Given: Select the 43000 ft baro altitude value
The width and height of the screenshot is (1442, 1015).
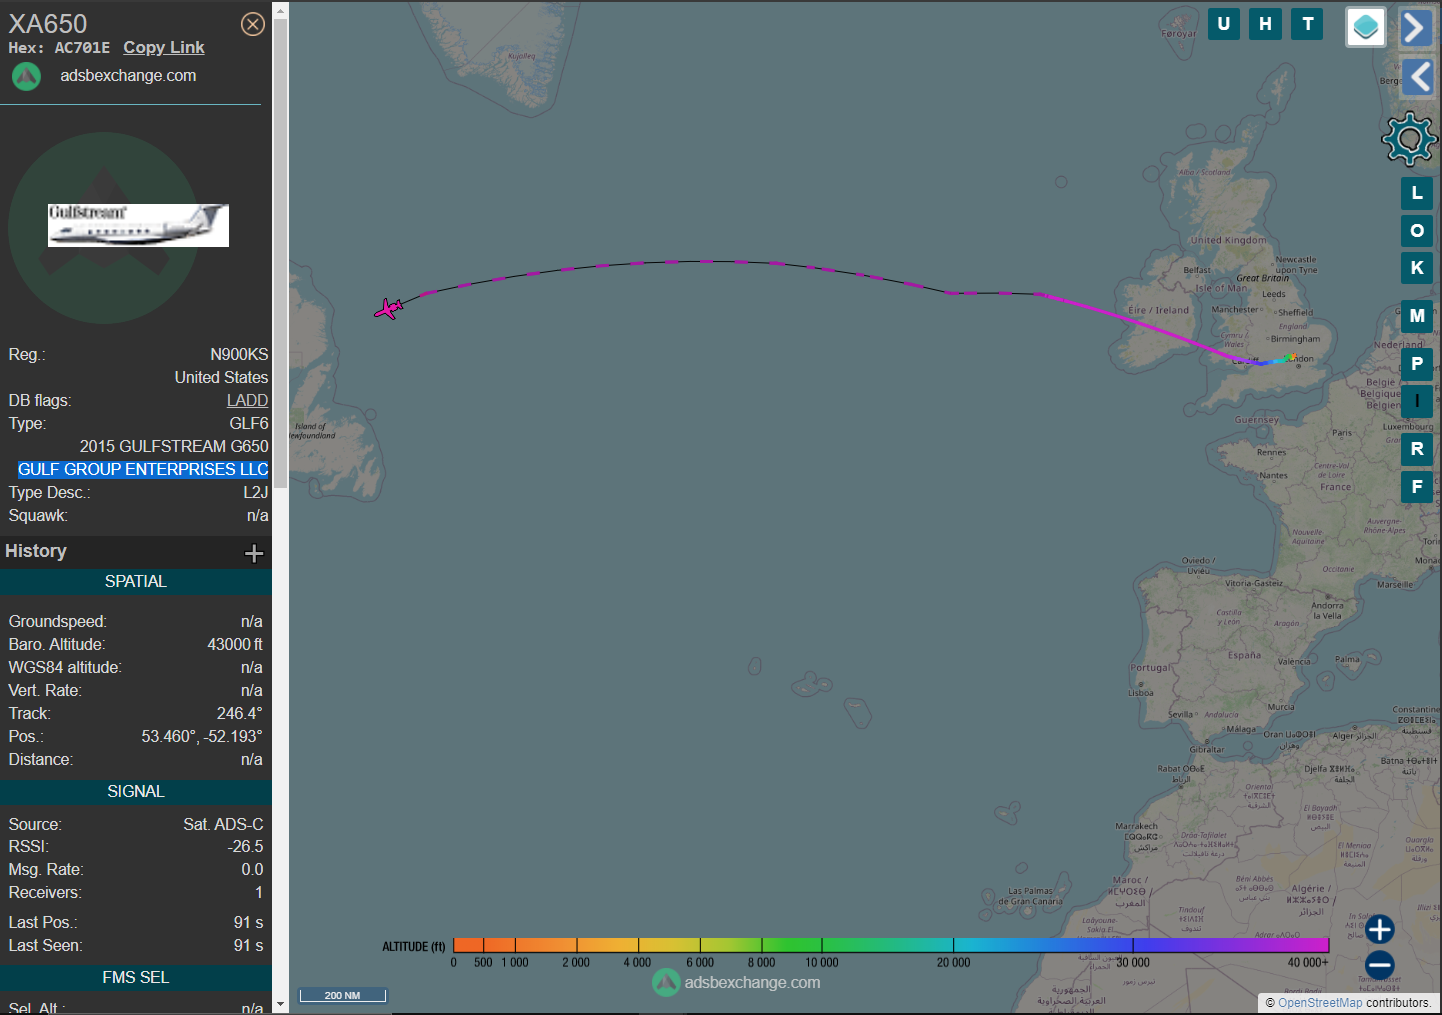Looking at the screenshot, I should pos(235,644).
